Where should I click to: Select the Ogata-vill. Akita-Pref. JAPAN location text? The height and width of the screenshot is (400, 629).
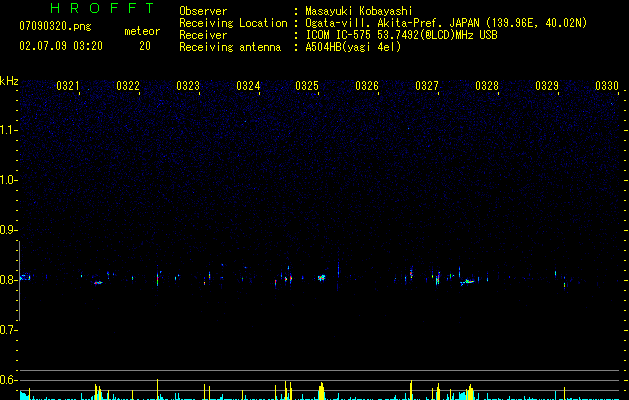(446, 23)
